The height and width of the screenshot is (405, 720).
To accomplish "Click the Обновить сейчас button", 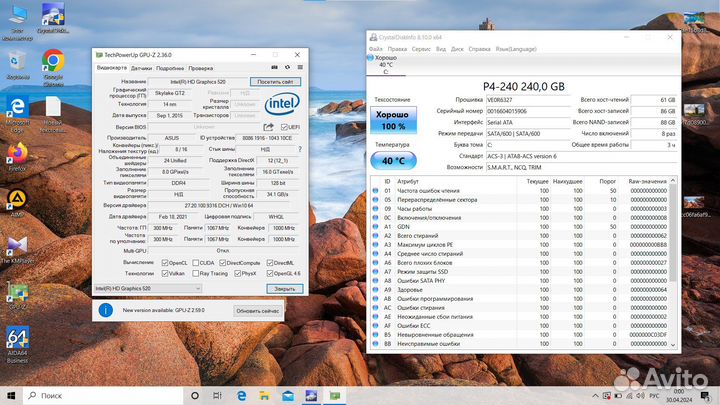I will coord(258,311).
